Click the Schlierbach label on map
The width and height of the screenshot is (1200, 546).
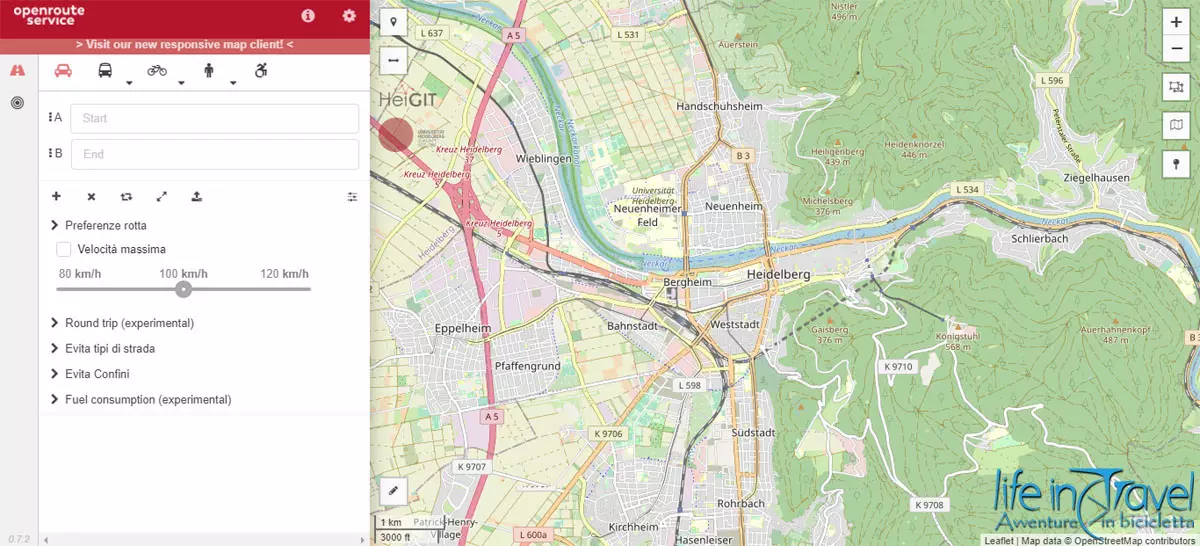[1039, 239]
